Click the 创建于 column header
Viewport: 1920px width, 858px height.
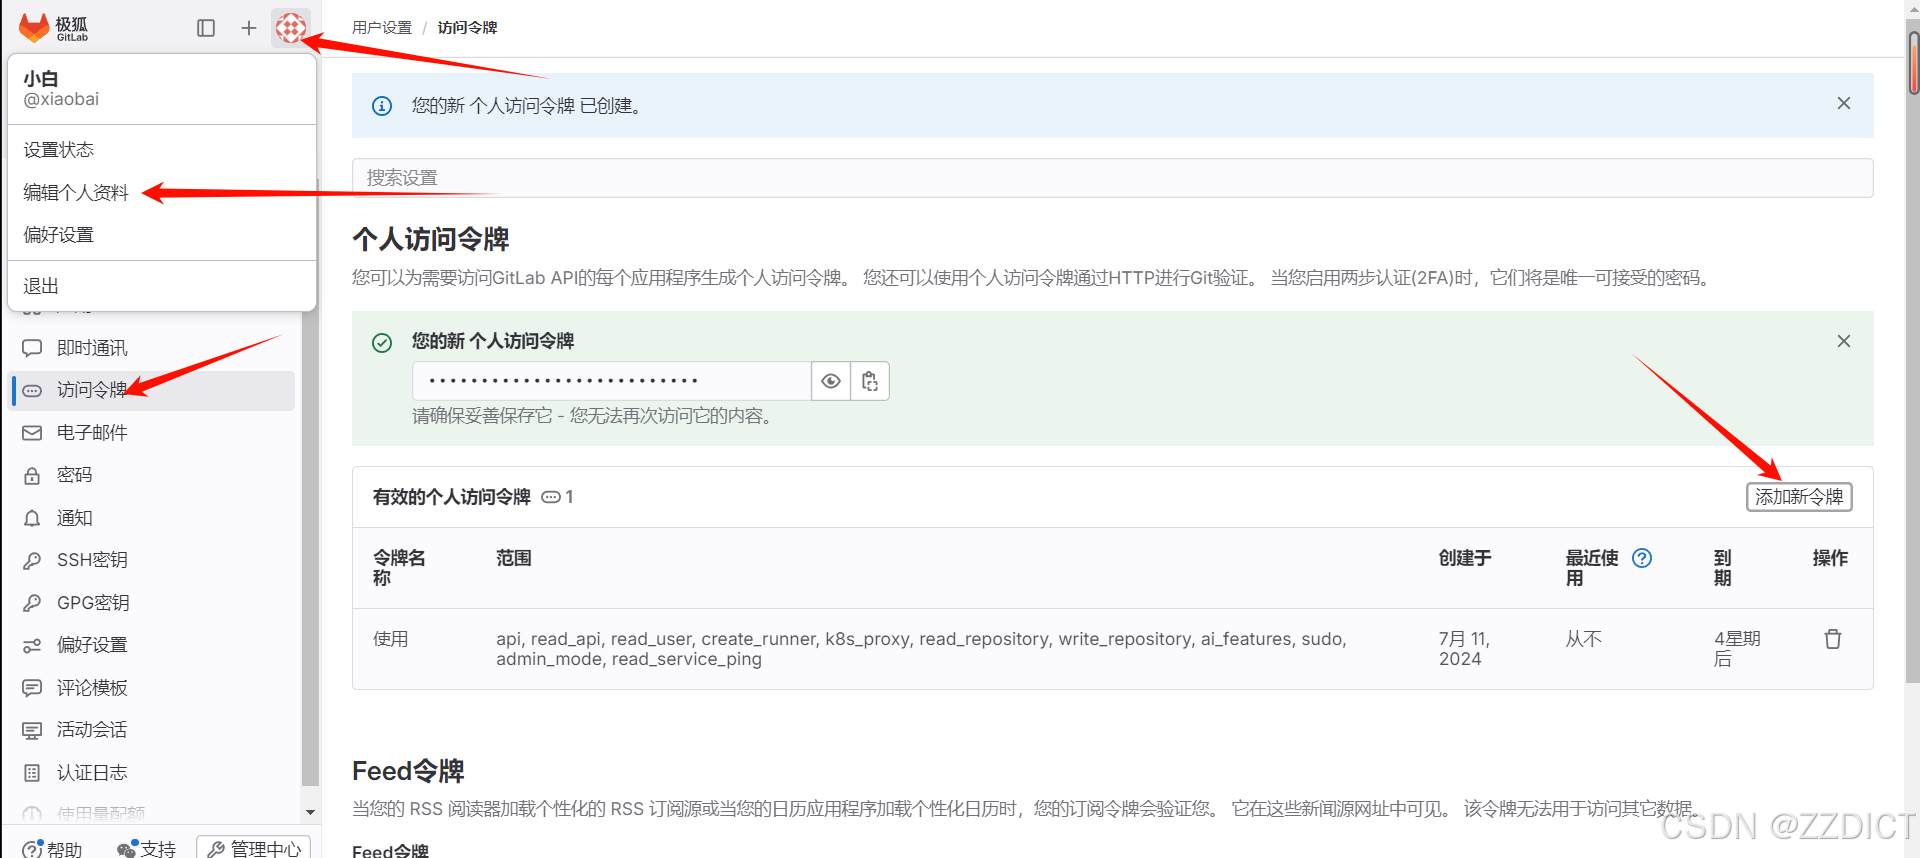[x=1465, y=558]
